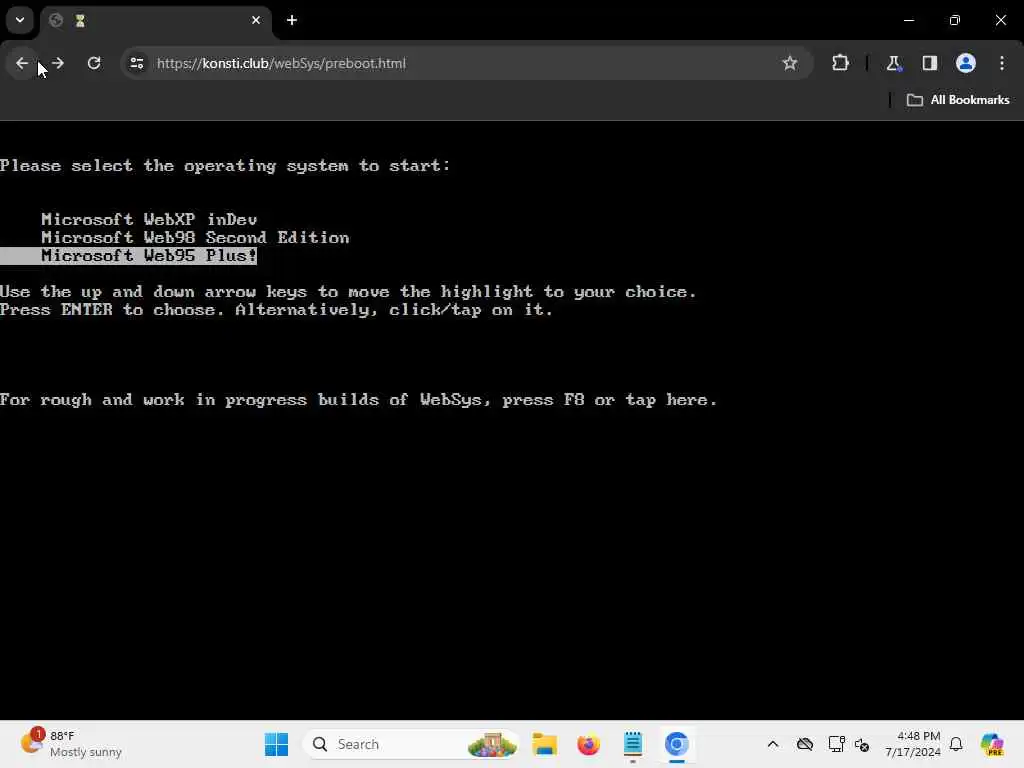Choose Microsoft Web98 Second Edition

[x=195, y=238]
